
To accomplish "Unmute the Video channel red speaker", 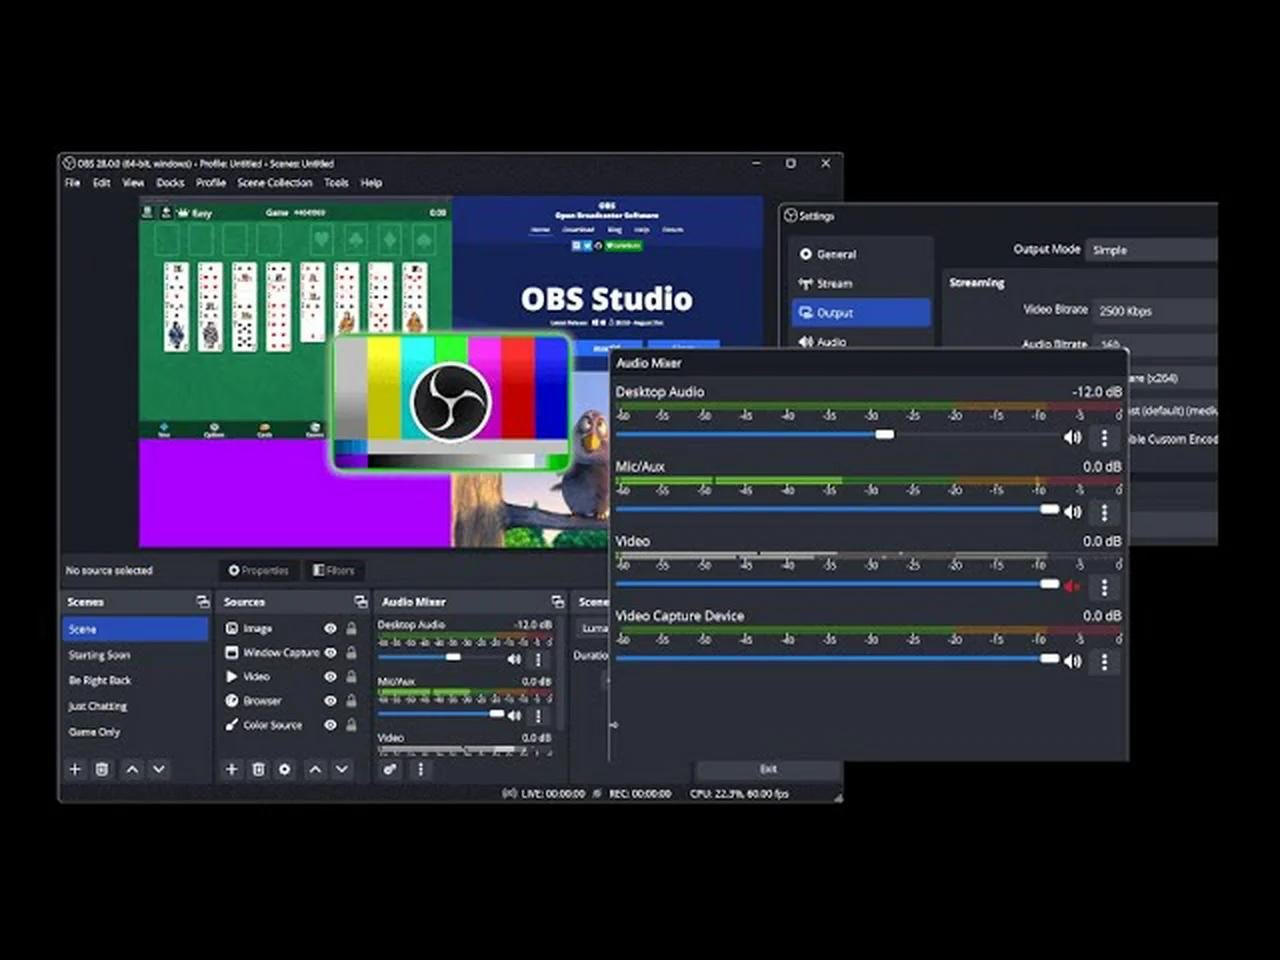I will click(1072, 586).
